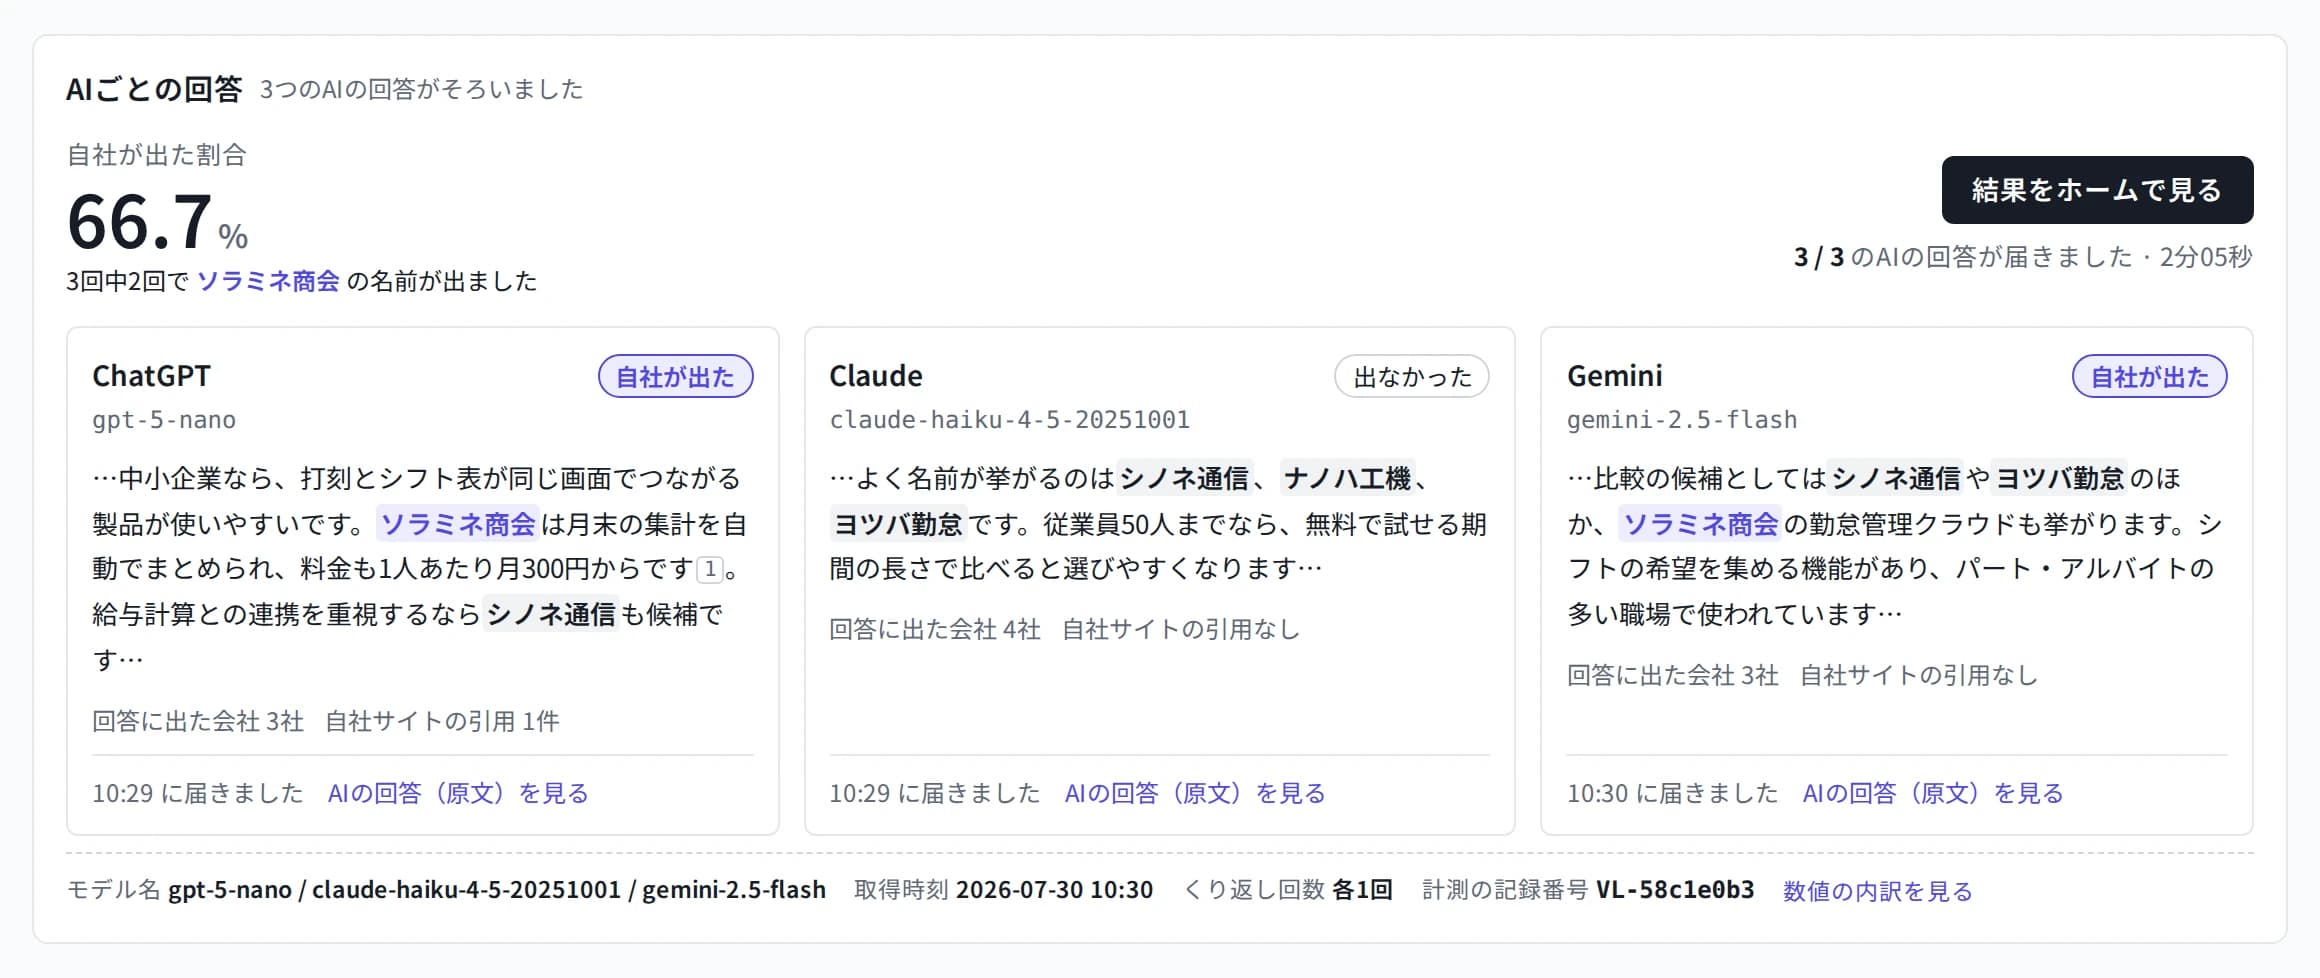Click citation marker 1 in ChatGPT answer
2320x978 pixels.
click(710, 569)
